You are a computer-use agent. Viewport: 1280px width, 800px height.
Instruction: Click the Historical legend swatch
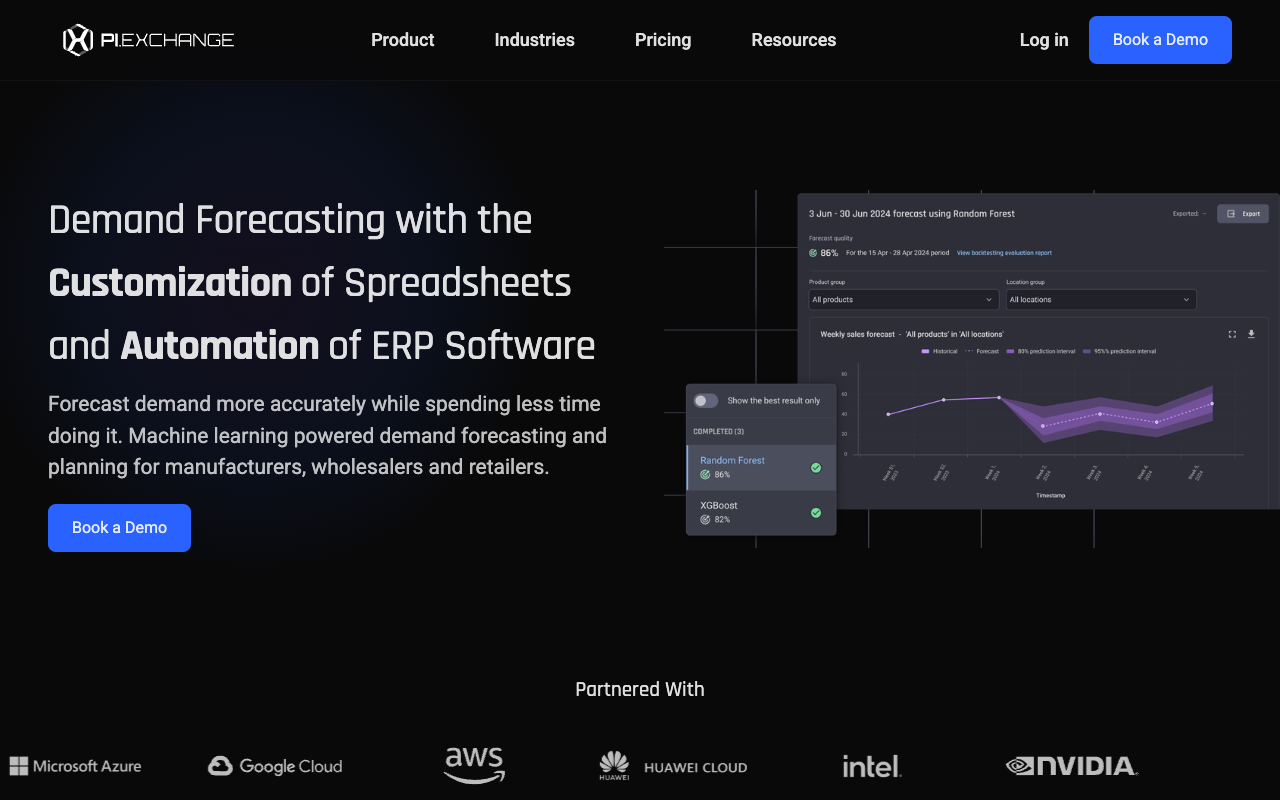pyautogui.click(x=926, y=351)
